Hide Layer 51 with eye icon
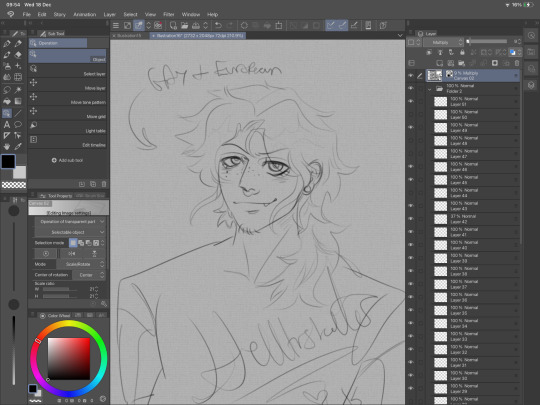The height and width of the screenshot is (405, 540). [411, 101]
